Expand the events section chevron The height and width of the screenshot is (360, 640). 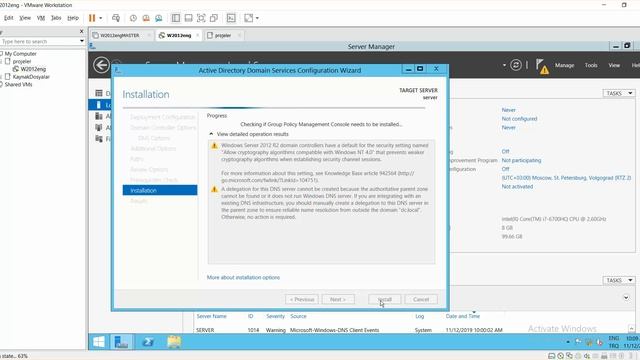[626, 298]
